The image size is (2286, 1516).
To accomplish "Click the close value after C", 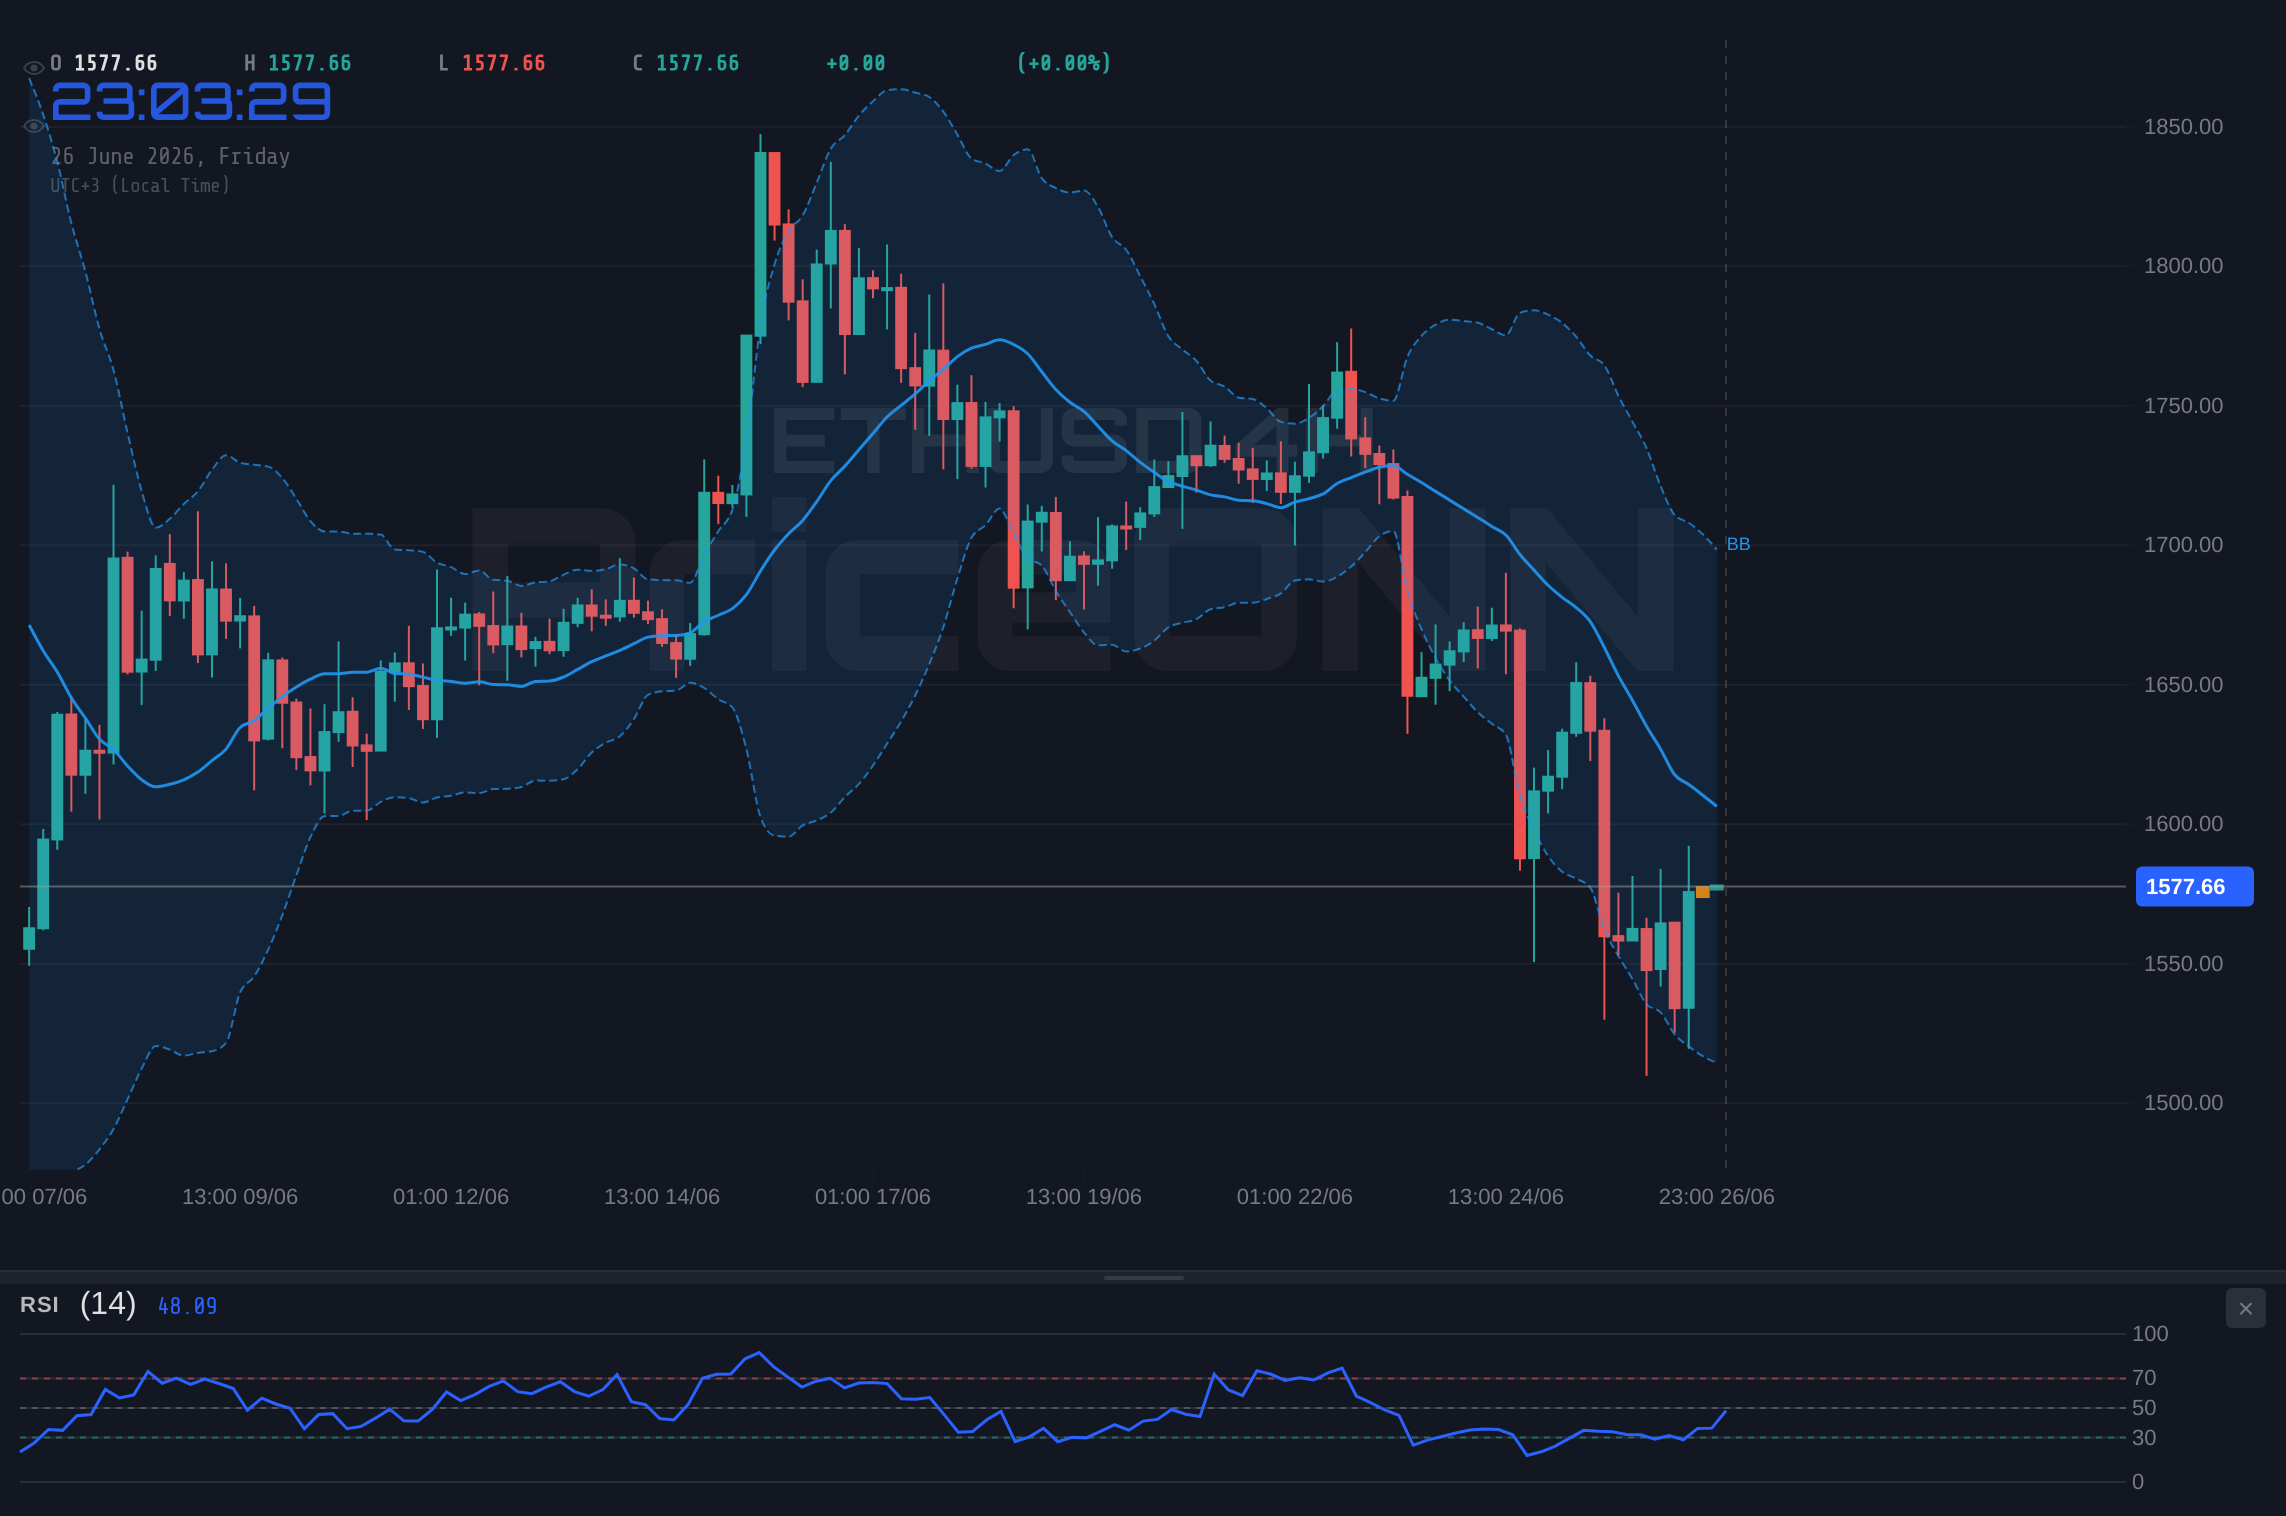I will (x=698, y=63).
